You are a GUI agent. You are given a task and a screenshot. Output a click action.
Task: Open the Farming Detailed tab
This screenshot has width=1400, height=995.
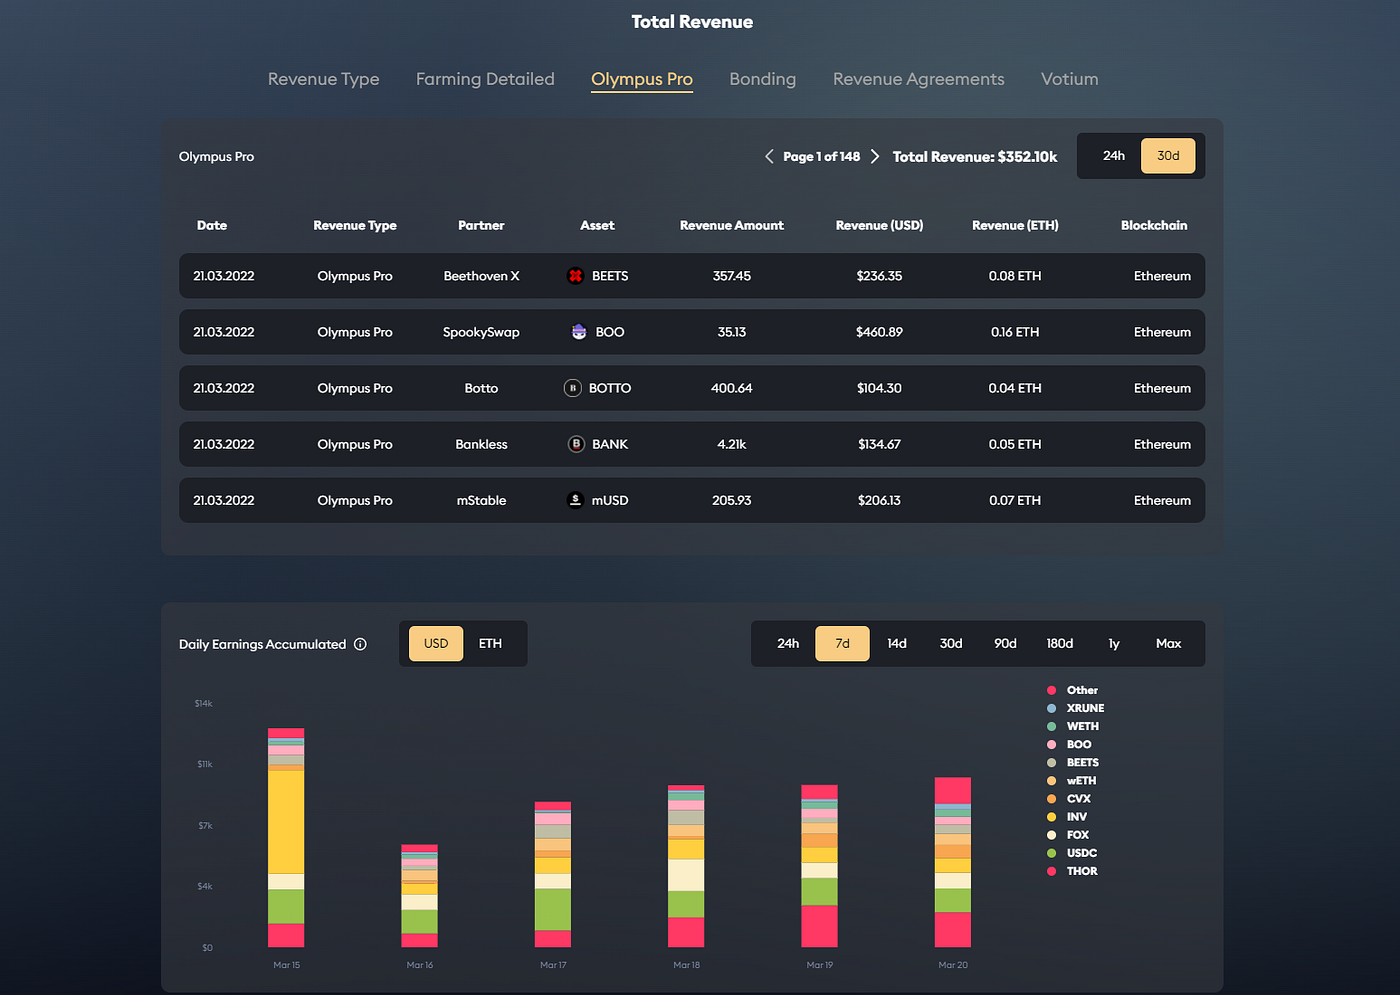pos(485,79)
